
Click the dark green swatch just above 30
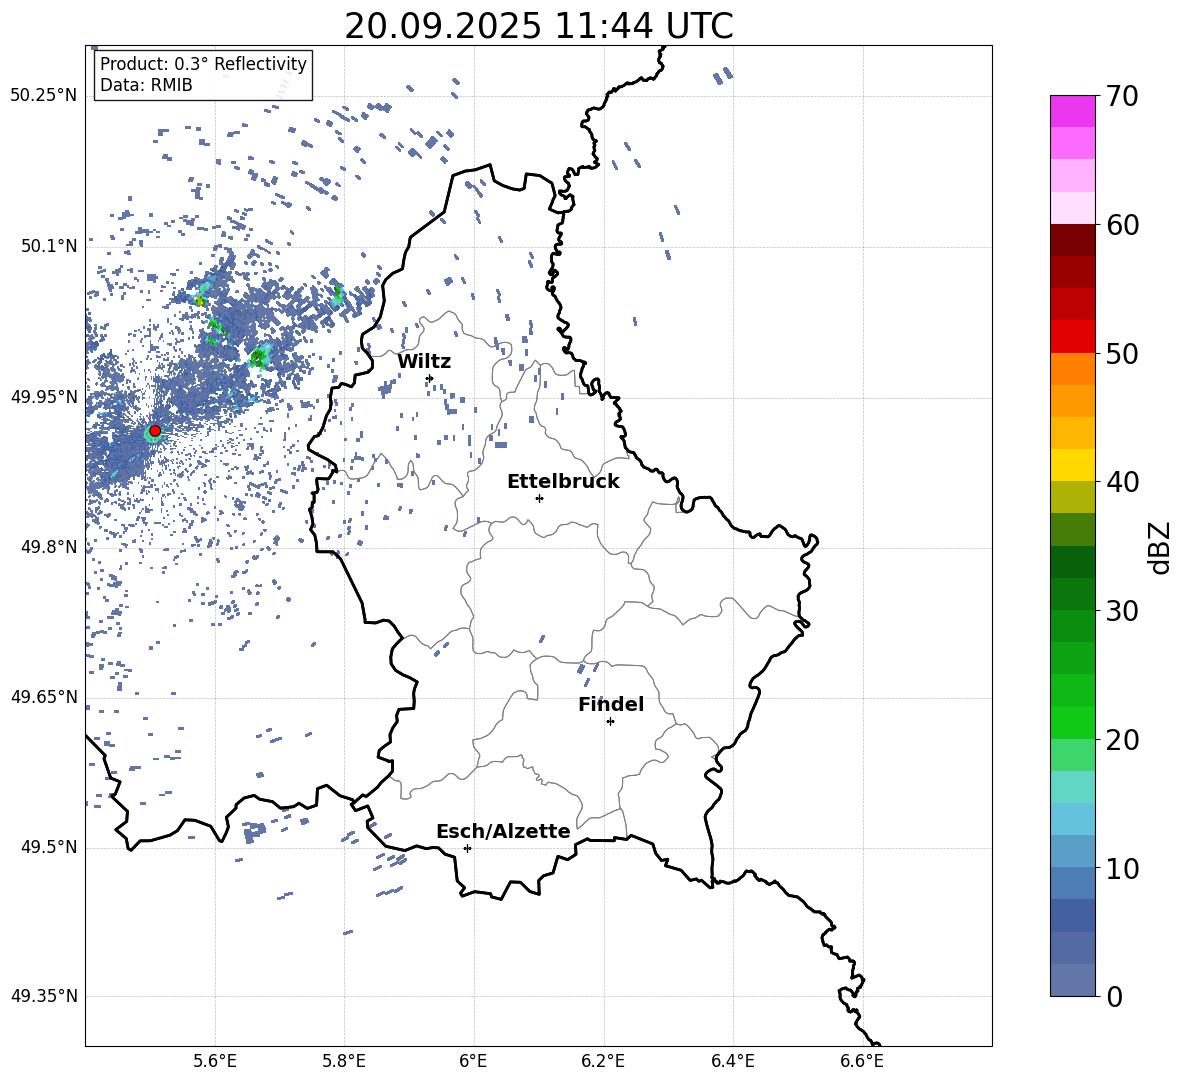(1073, 593)
